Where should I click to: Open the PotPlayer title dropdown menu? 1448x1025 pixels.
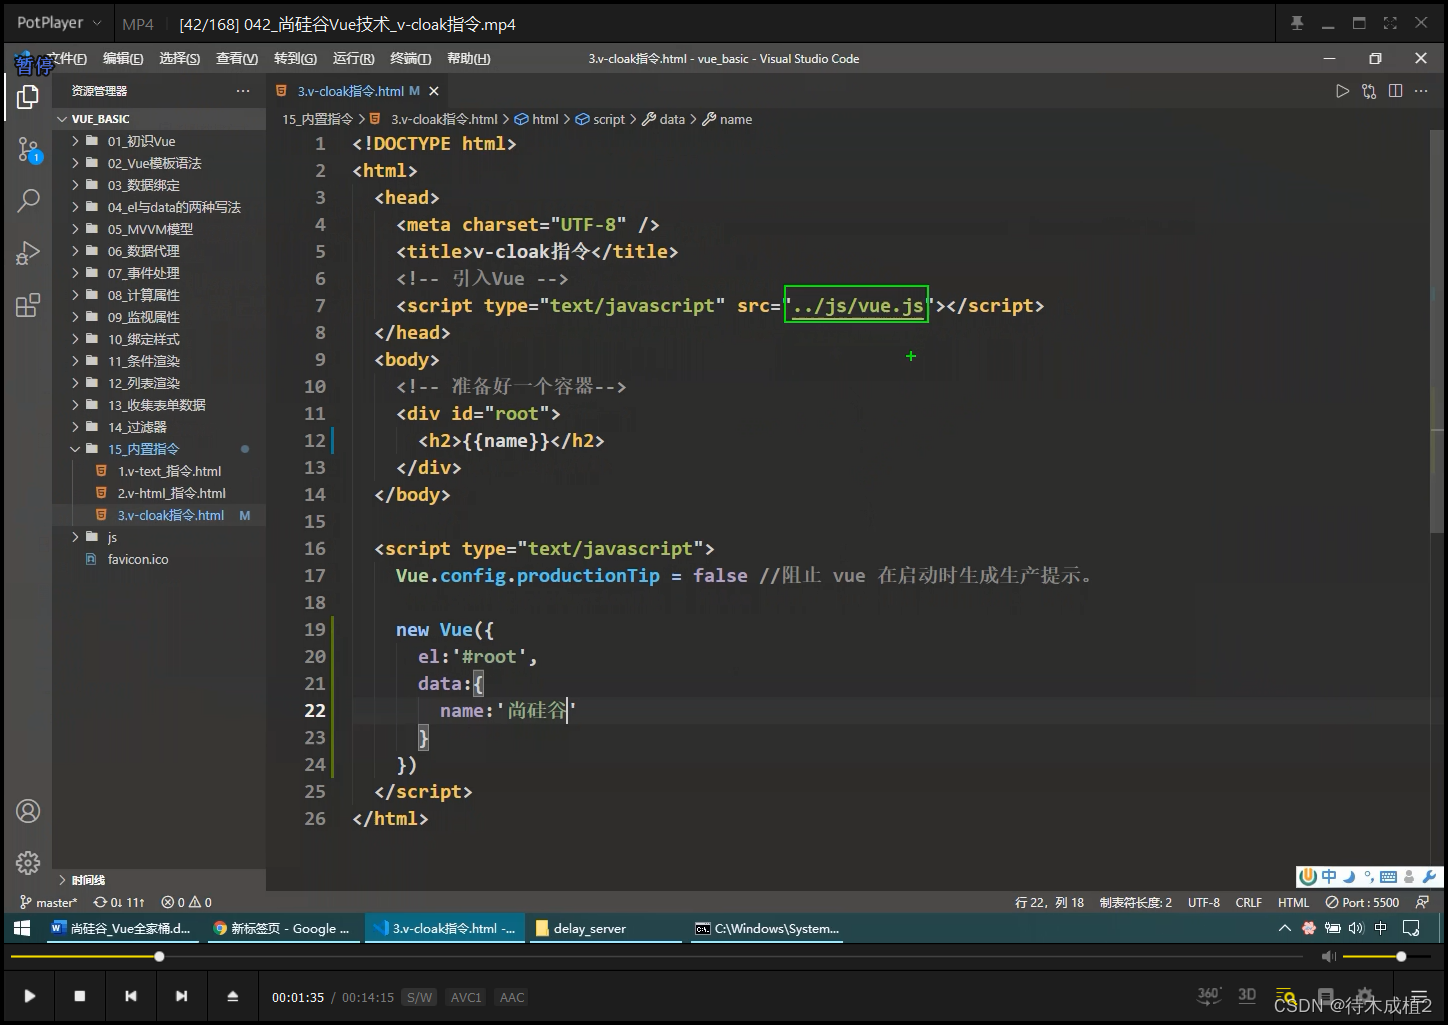point(58,23)
